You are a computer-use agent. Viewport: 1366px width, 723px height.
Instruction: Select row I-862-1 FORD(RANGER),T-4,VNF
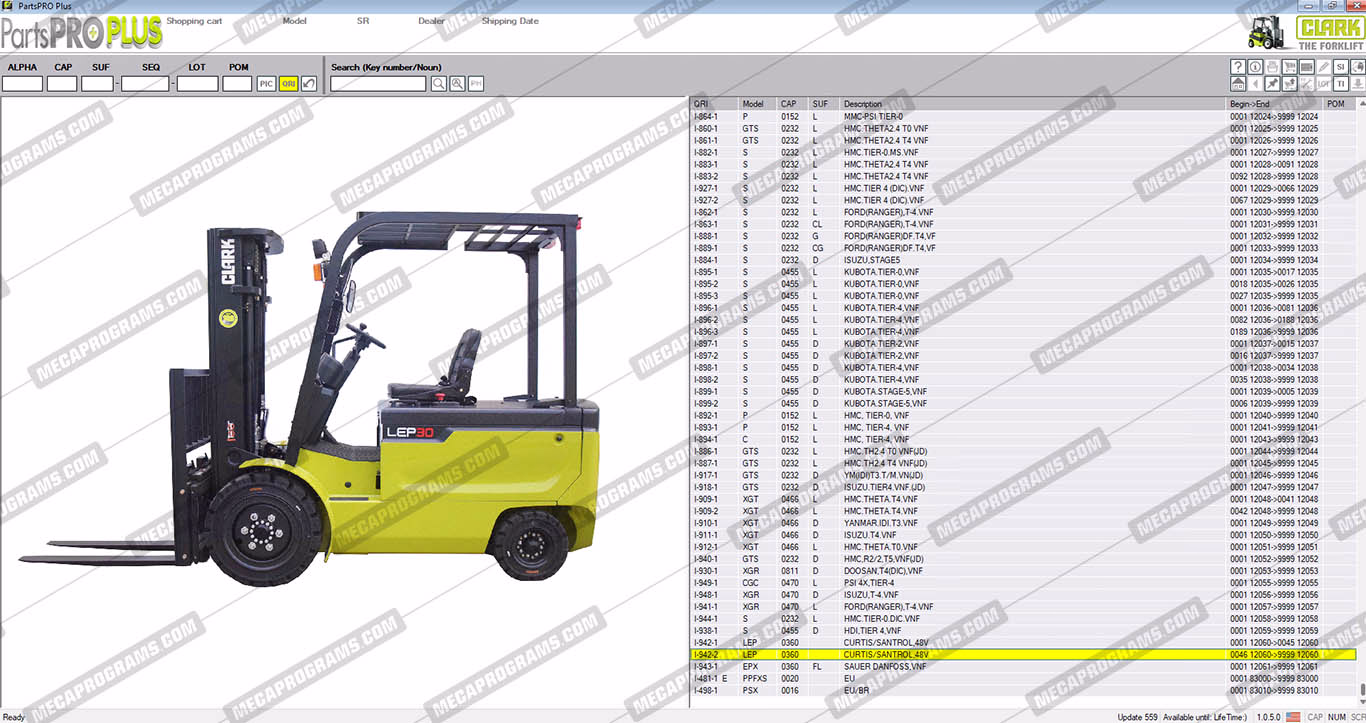(1023, 212)
